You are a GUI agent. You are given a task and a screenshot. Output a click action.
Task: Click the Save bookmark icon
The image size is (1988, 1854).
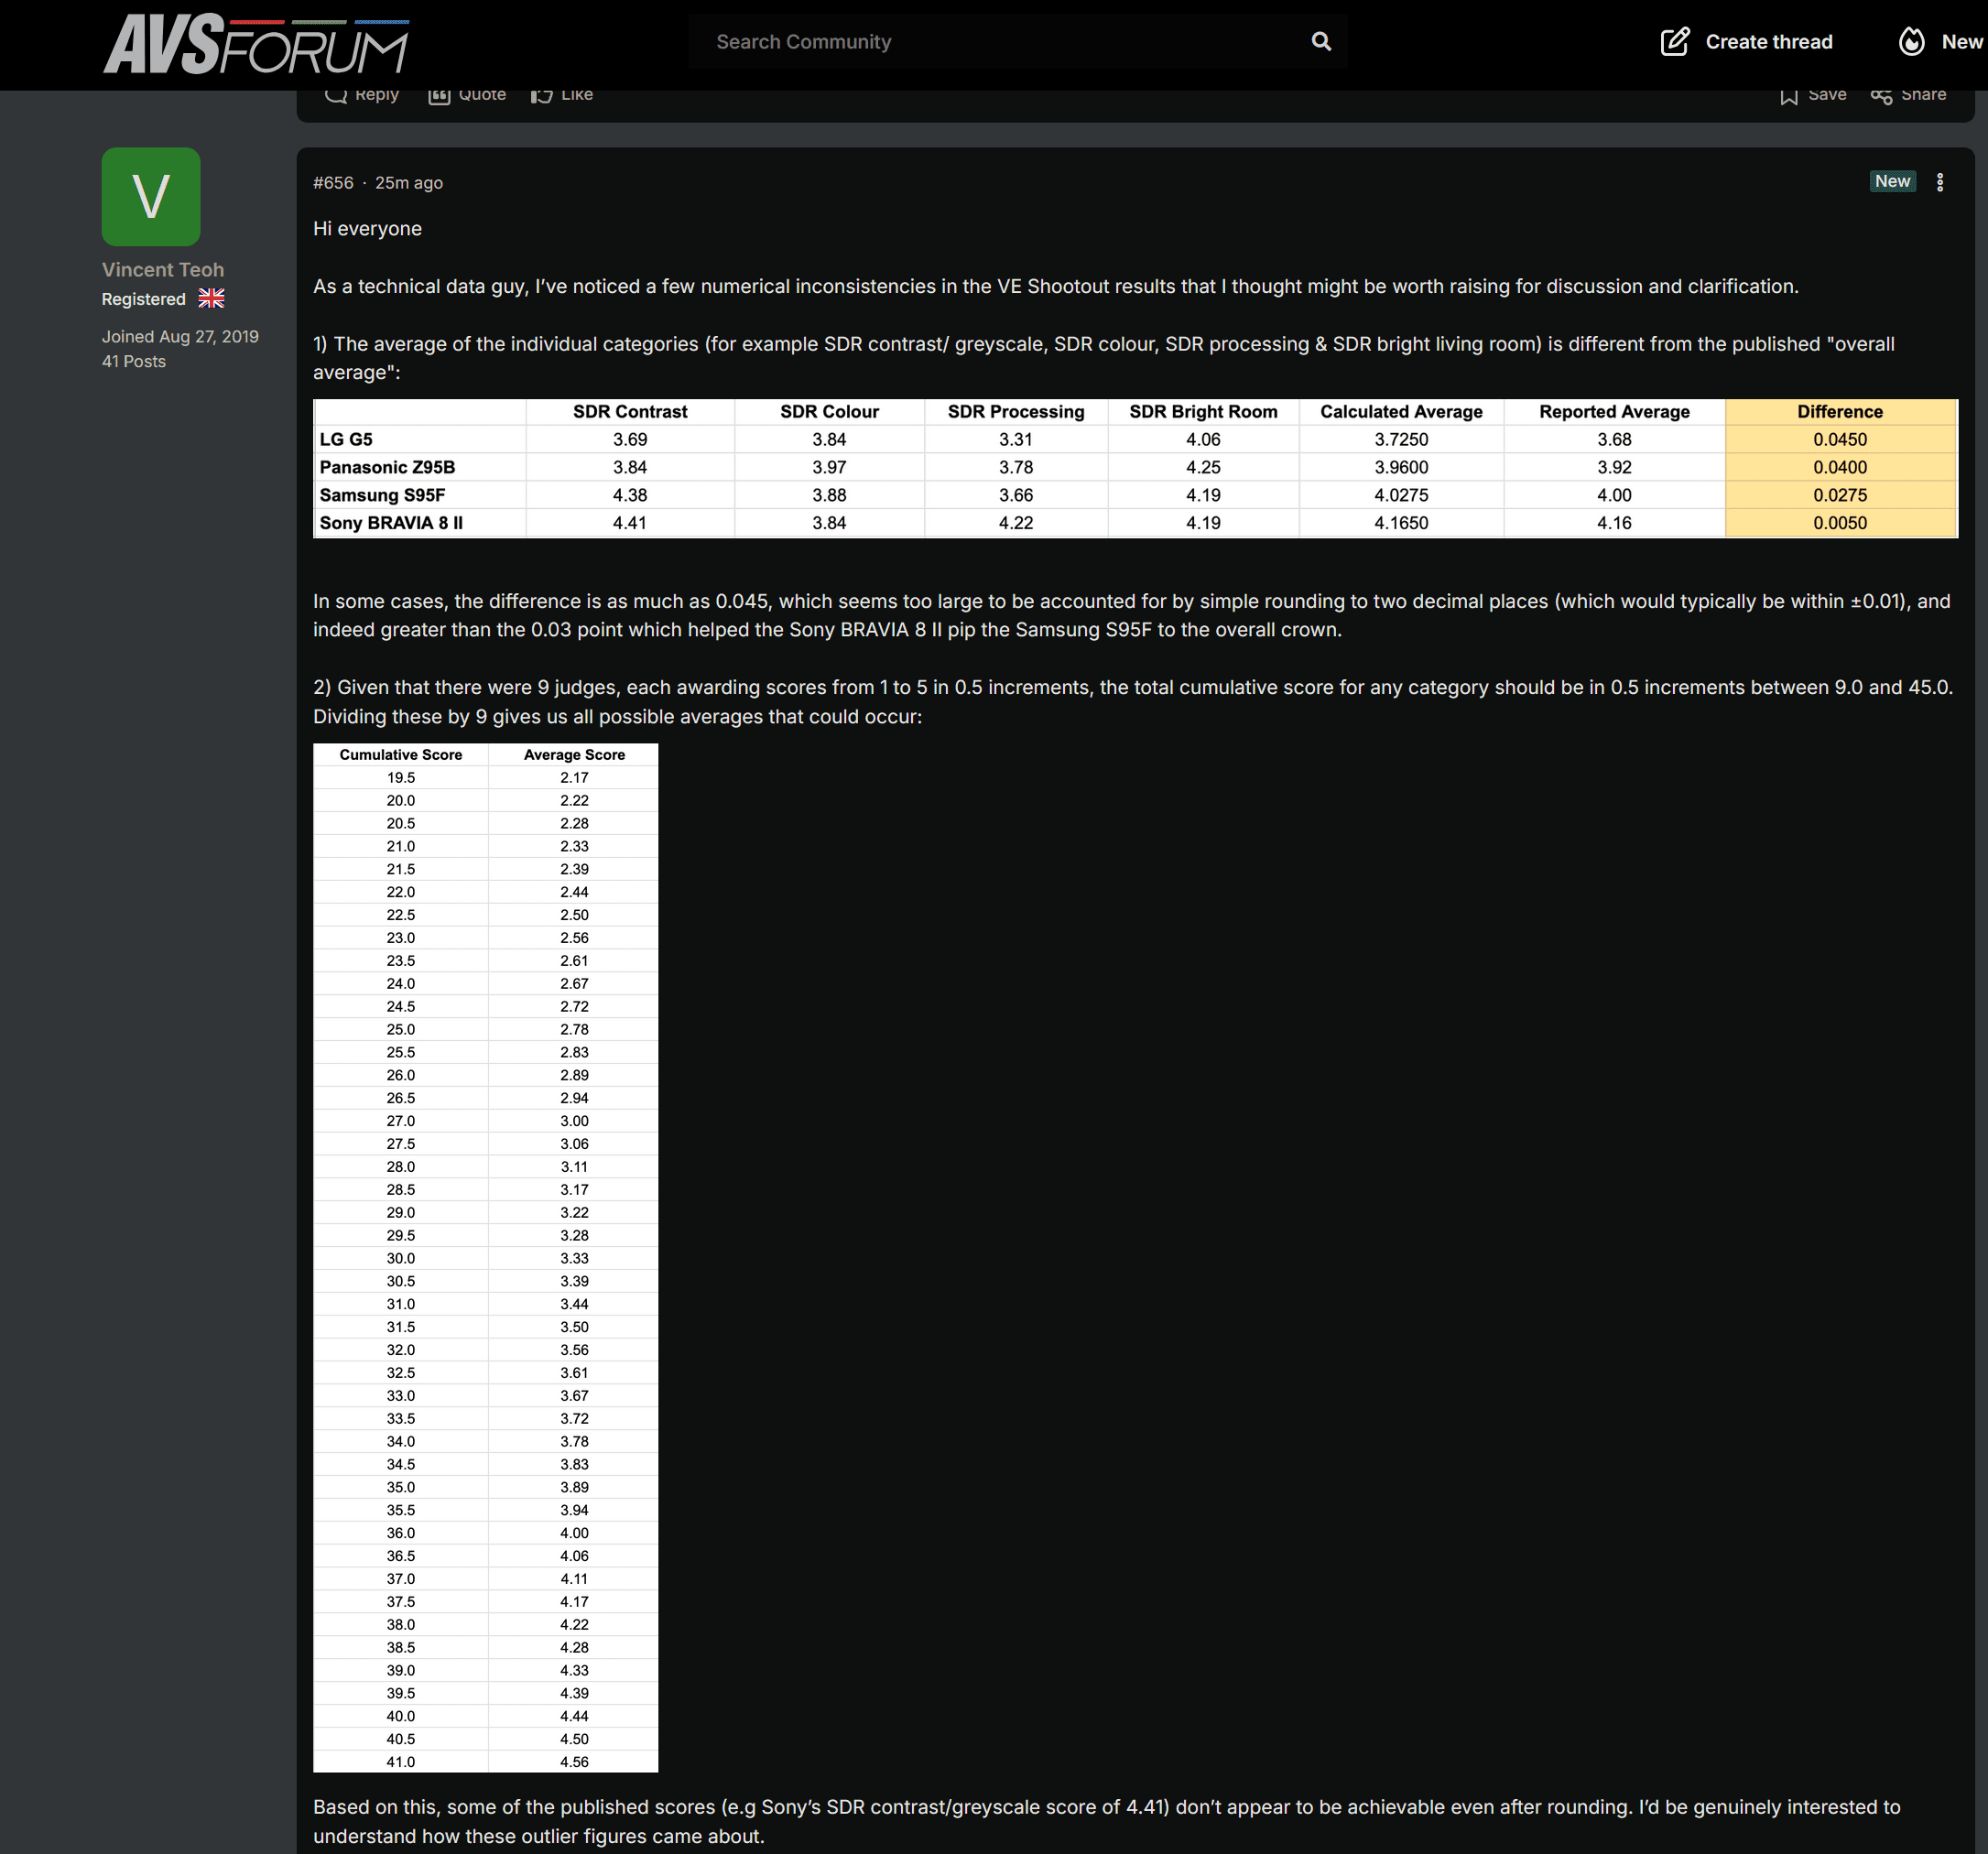[x=1789, y=95]
